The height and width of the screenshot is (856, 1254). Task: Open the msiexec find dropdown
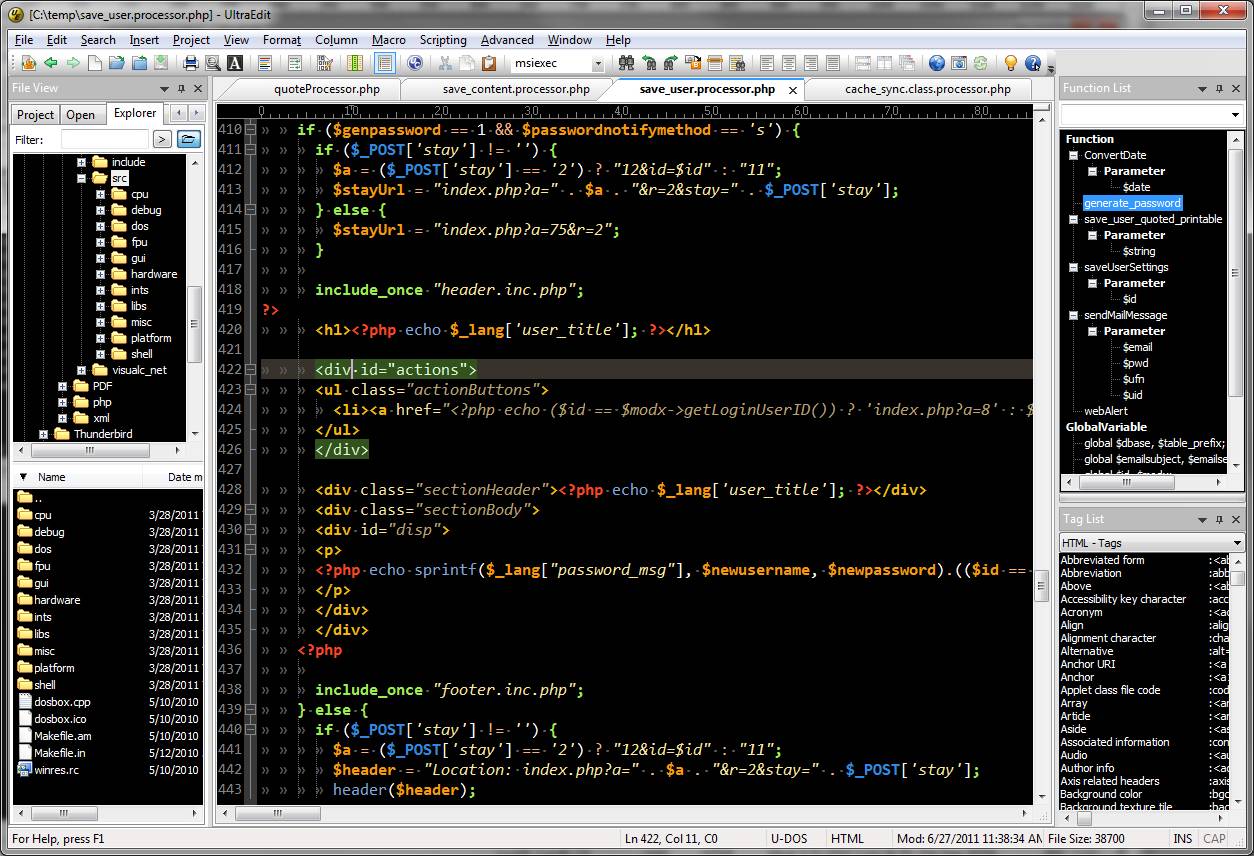[598, 64]
